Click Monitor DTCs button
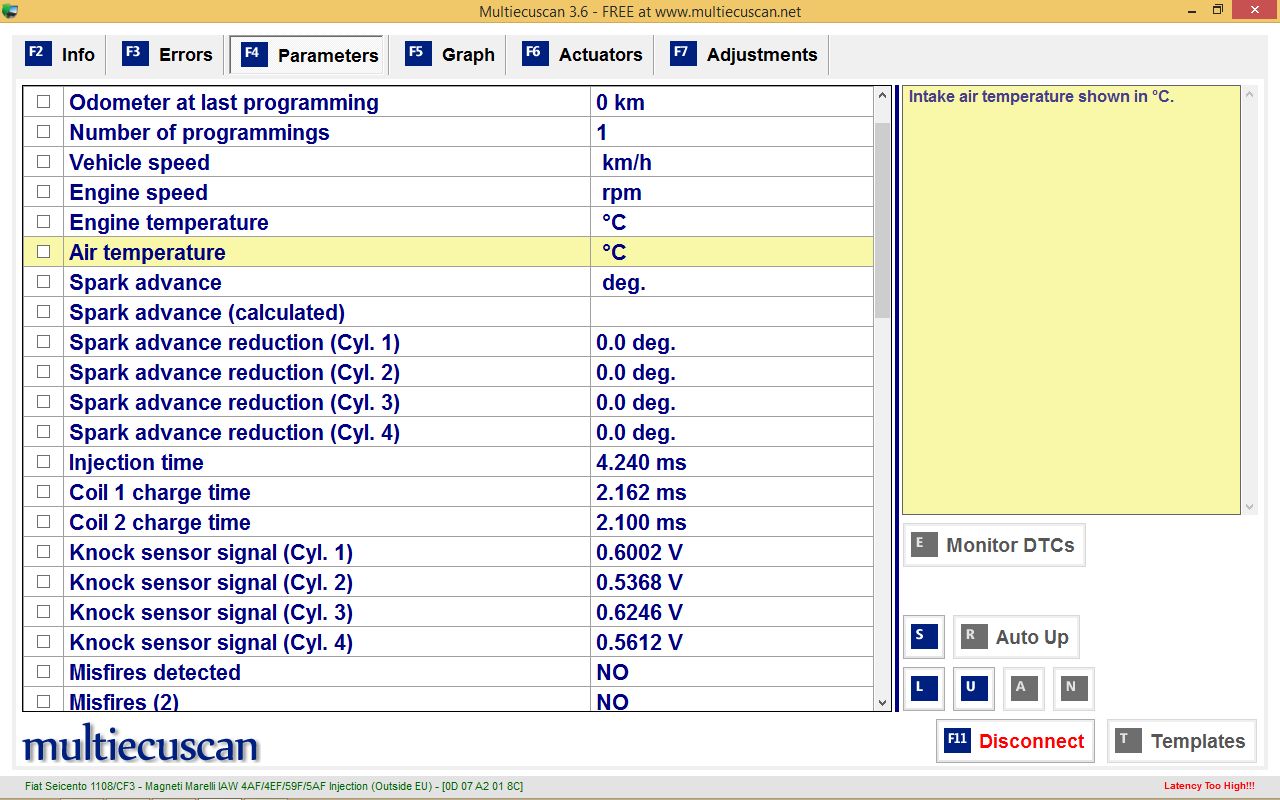 click(x=994, y=545)
